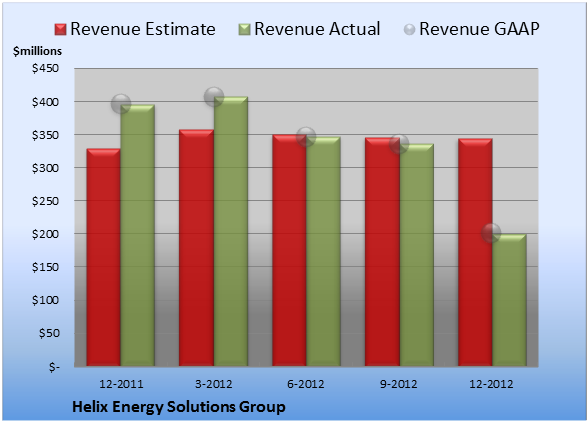Select the green actual bar for 12-2011
The image size is (588, 422).
pos(138,235)
